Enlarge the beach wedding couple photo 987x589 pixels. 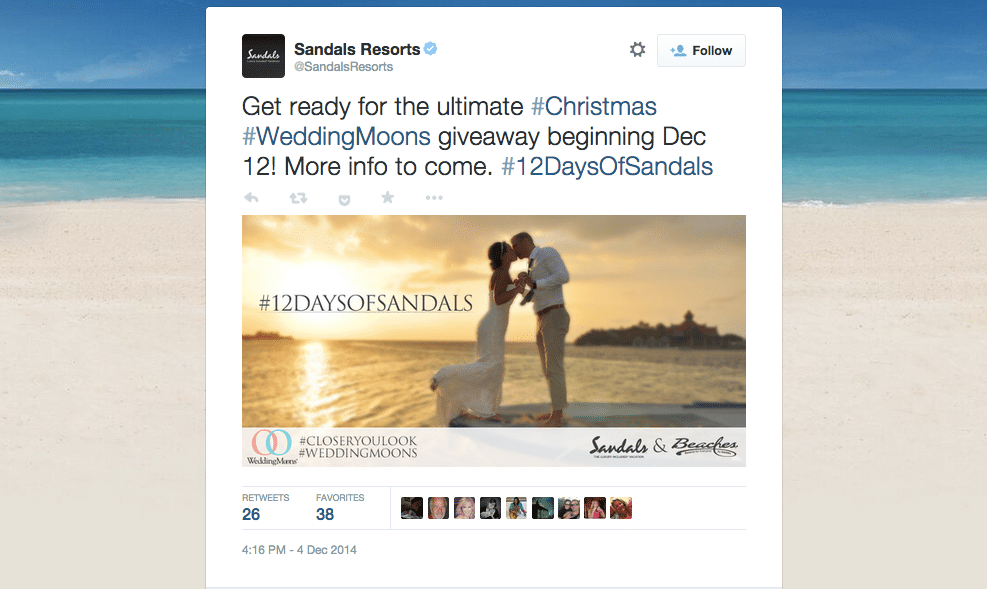(x=494, y=340)
